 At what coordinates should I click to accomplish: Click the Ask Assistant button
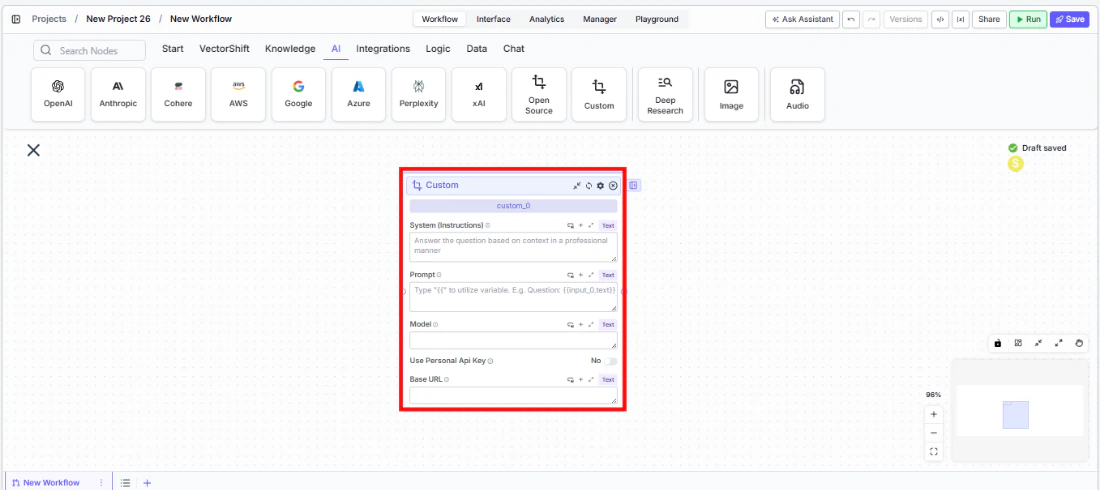(802, 20)
